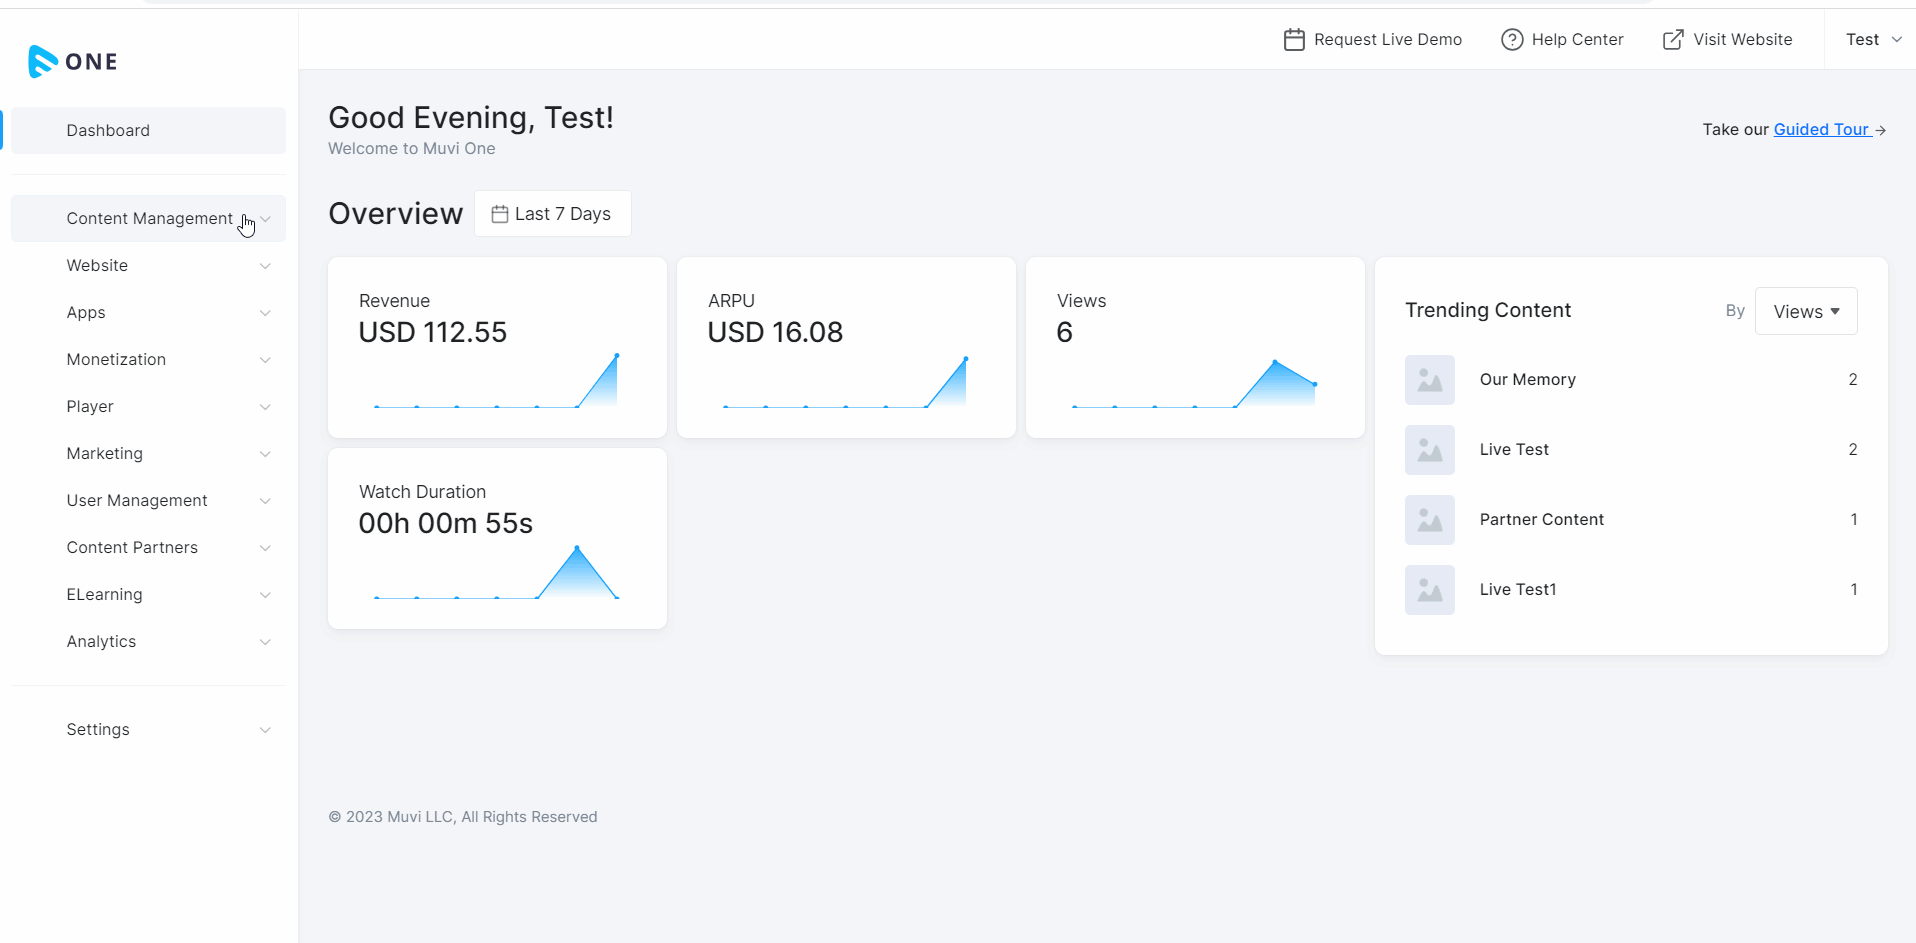Viewport: 1916px width, 943px height.
Task: Open the Trending Content Views dropdown
Action: pyautogui.click(x=1805, y=312)
